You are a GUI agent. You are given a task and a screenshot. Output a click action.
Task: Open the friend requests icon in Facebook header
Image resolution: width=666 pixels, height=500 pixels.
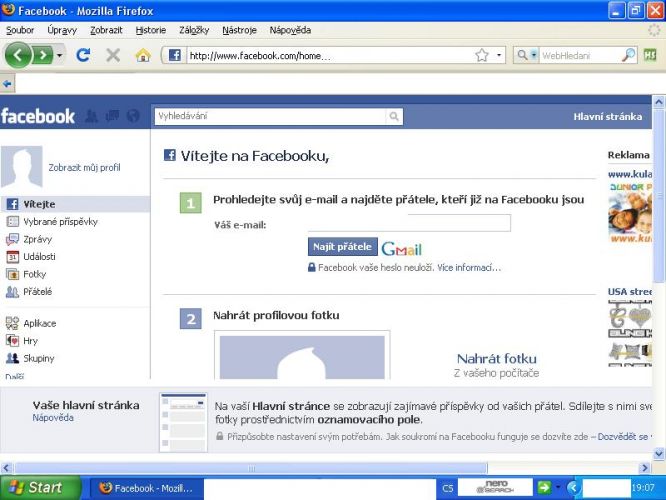91,116
